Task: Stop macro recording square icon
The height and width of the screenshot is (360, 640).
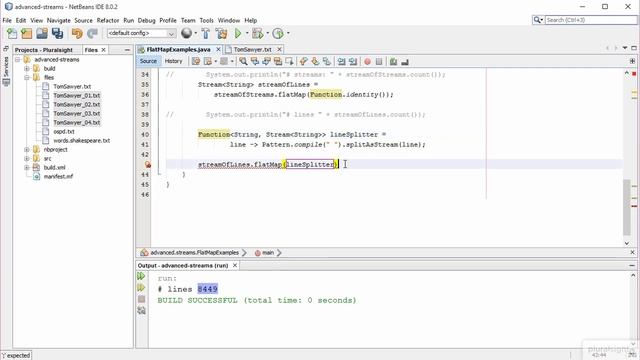Action: [x=379, y=61]
